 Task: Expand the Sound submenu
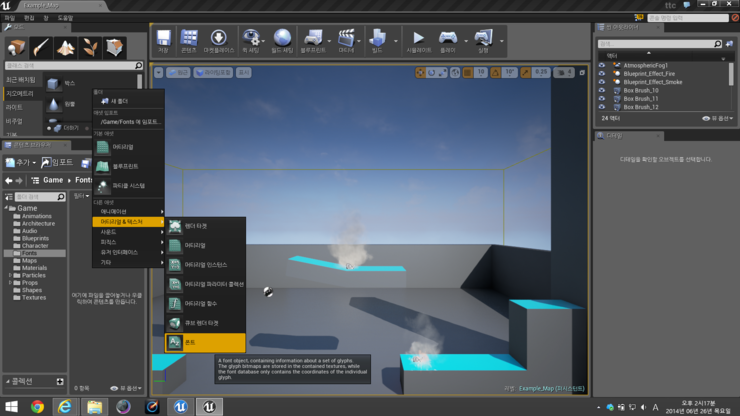tap(128, 232)
